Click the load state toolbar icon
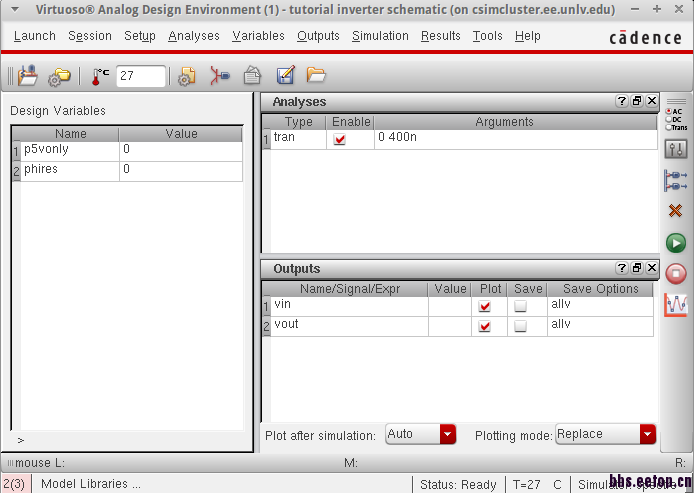Viewport: 694px width, 493px height. point(27,76)
